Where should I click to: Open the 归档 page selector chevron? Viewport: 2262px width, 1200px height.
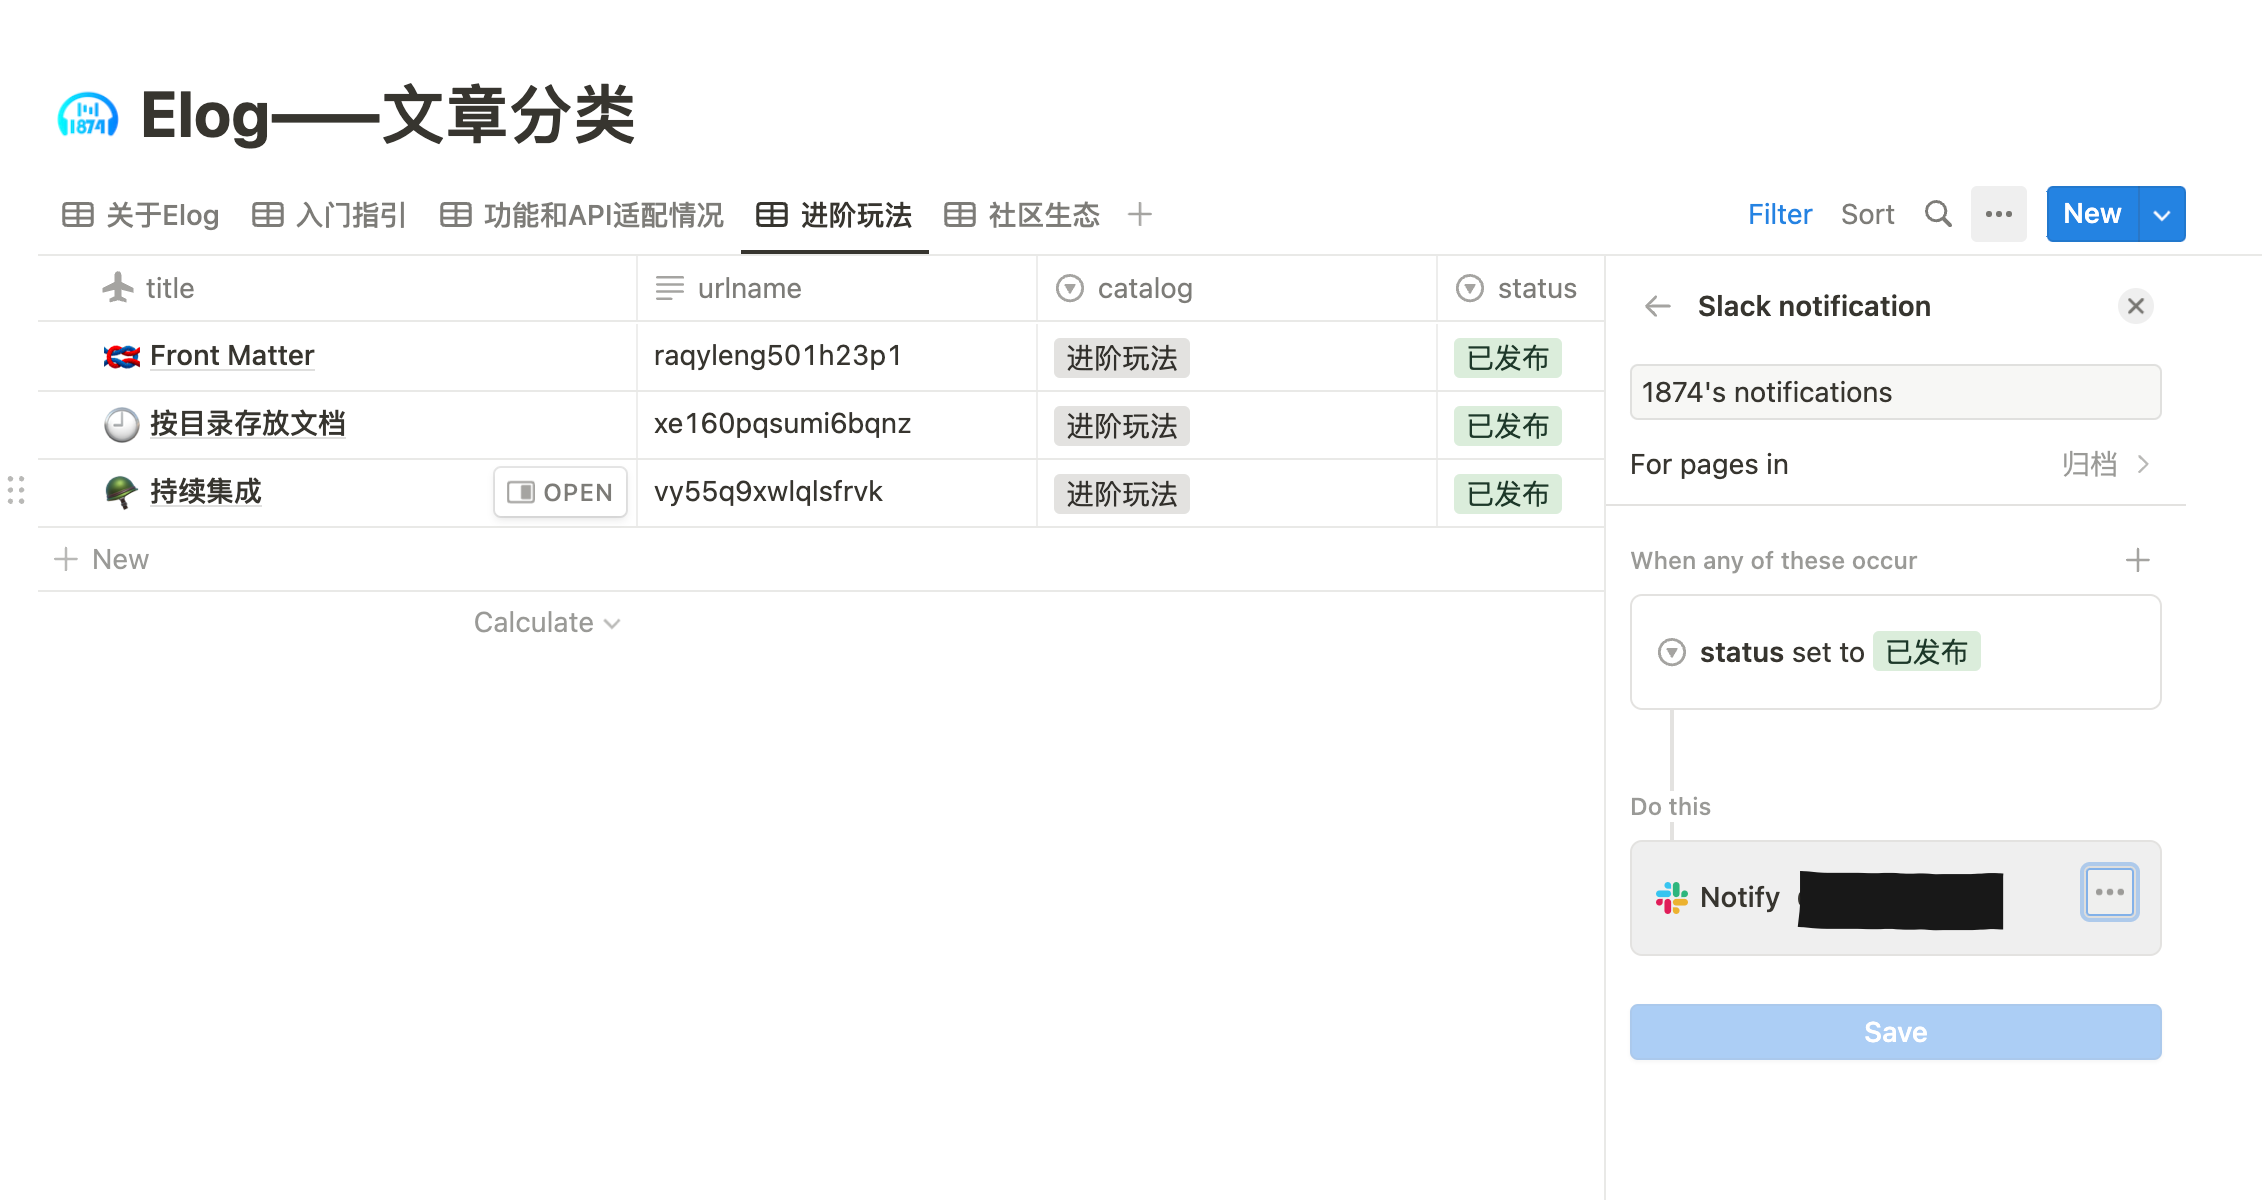point(2143,464)
